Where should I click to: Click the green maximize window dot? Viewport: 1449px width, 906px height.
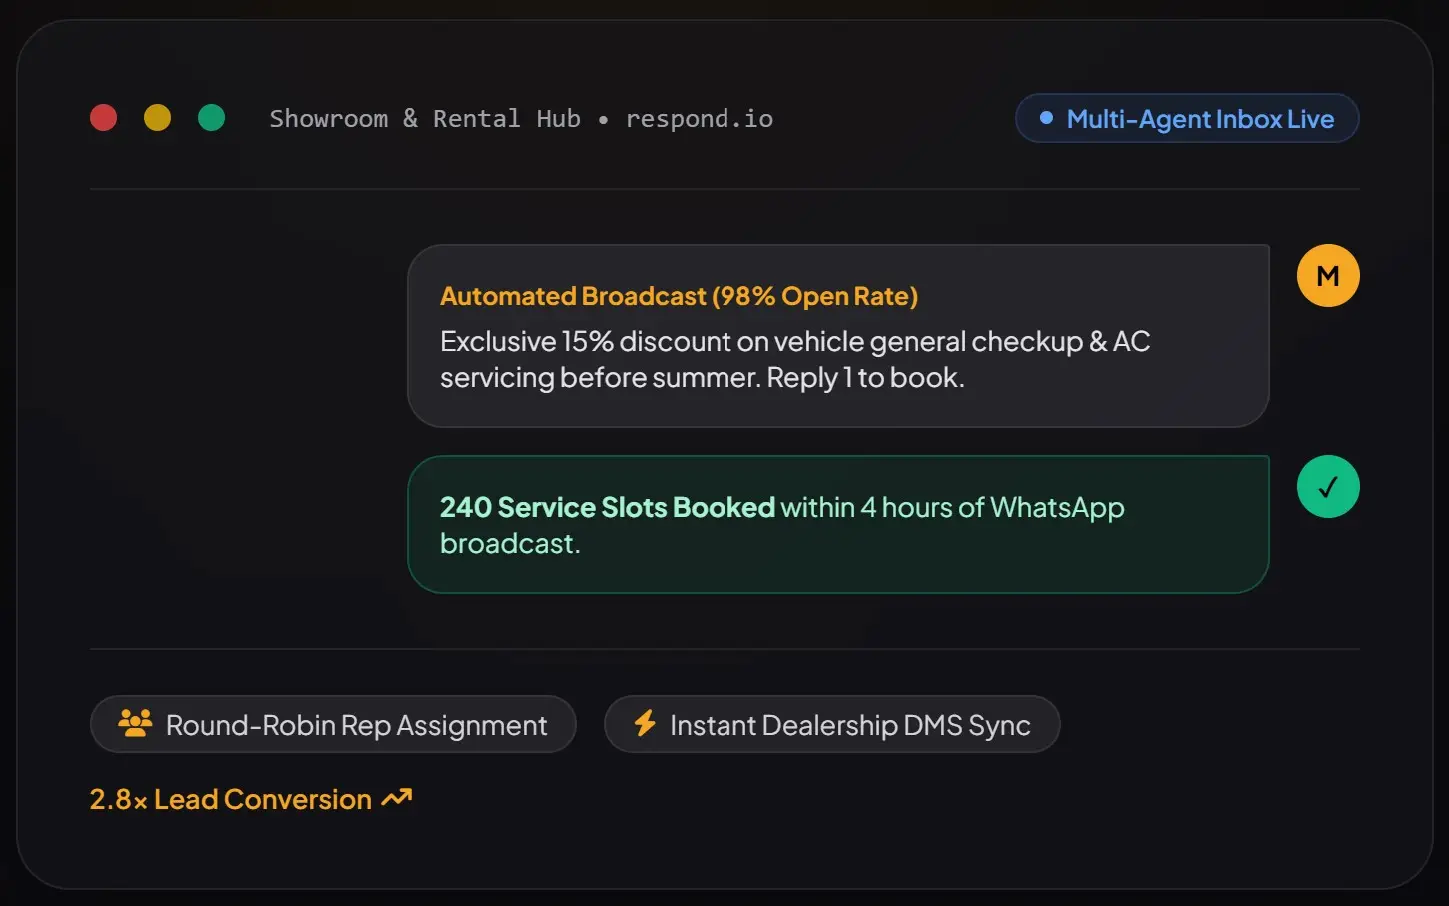pyautogui.click(x=212, y=118)
